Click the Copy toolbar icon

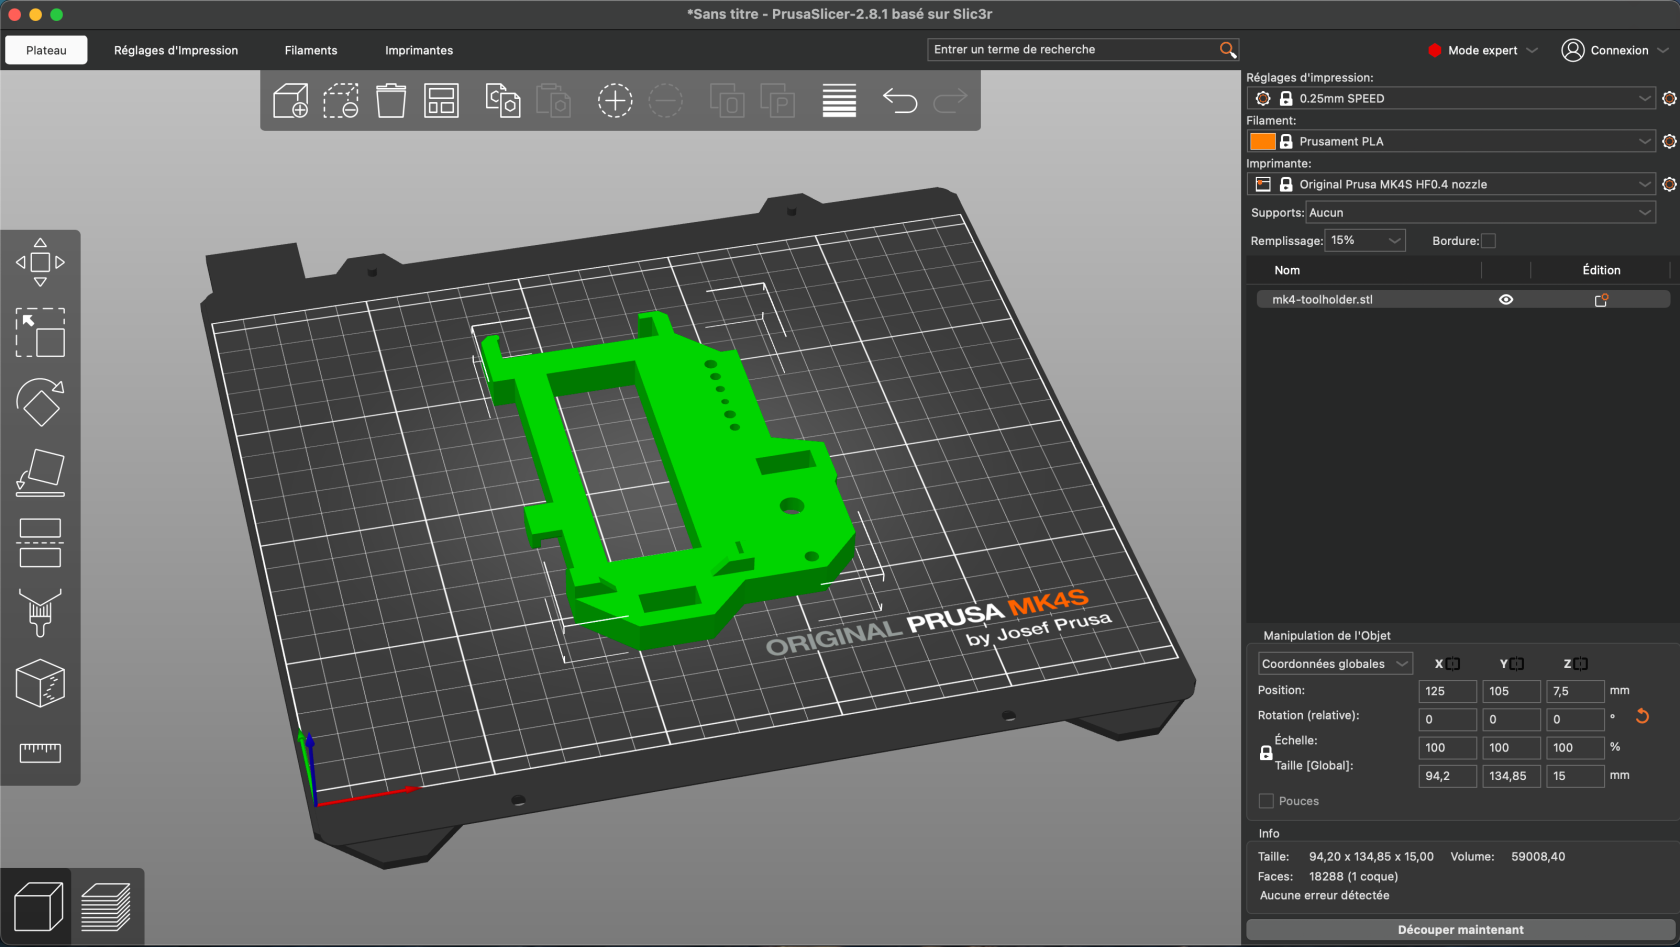tap(503, 101)
